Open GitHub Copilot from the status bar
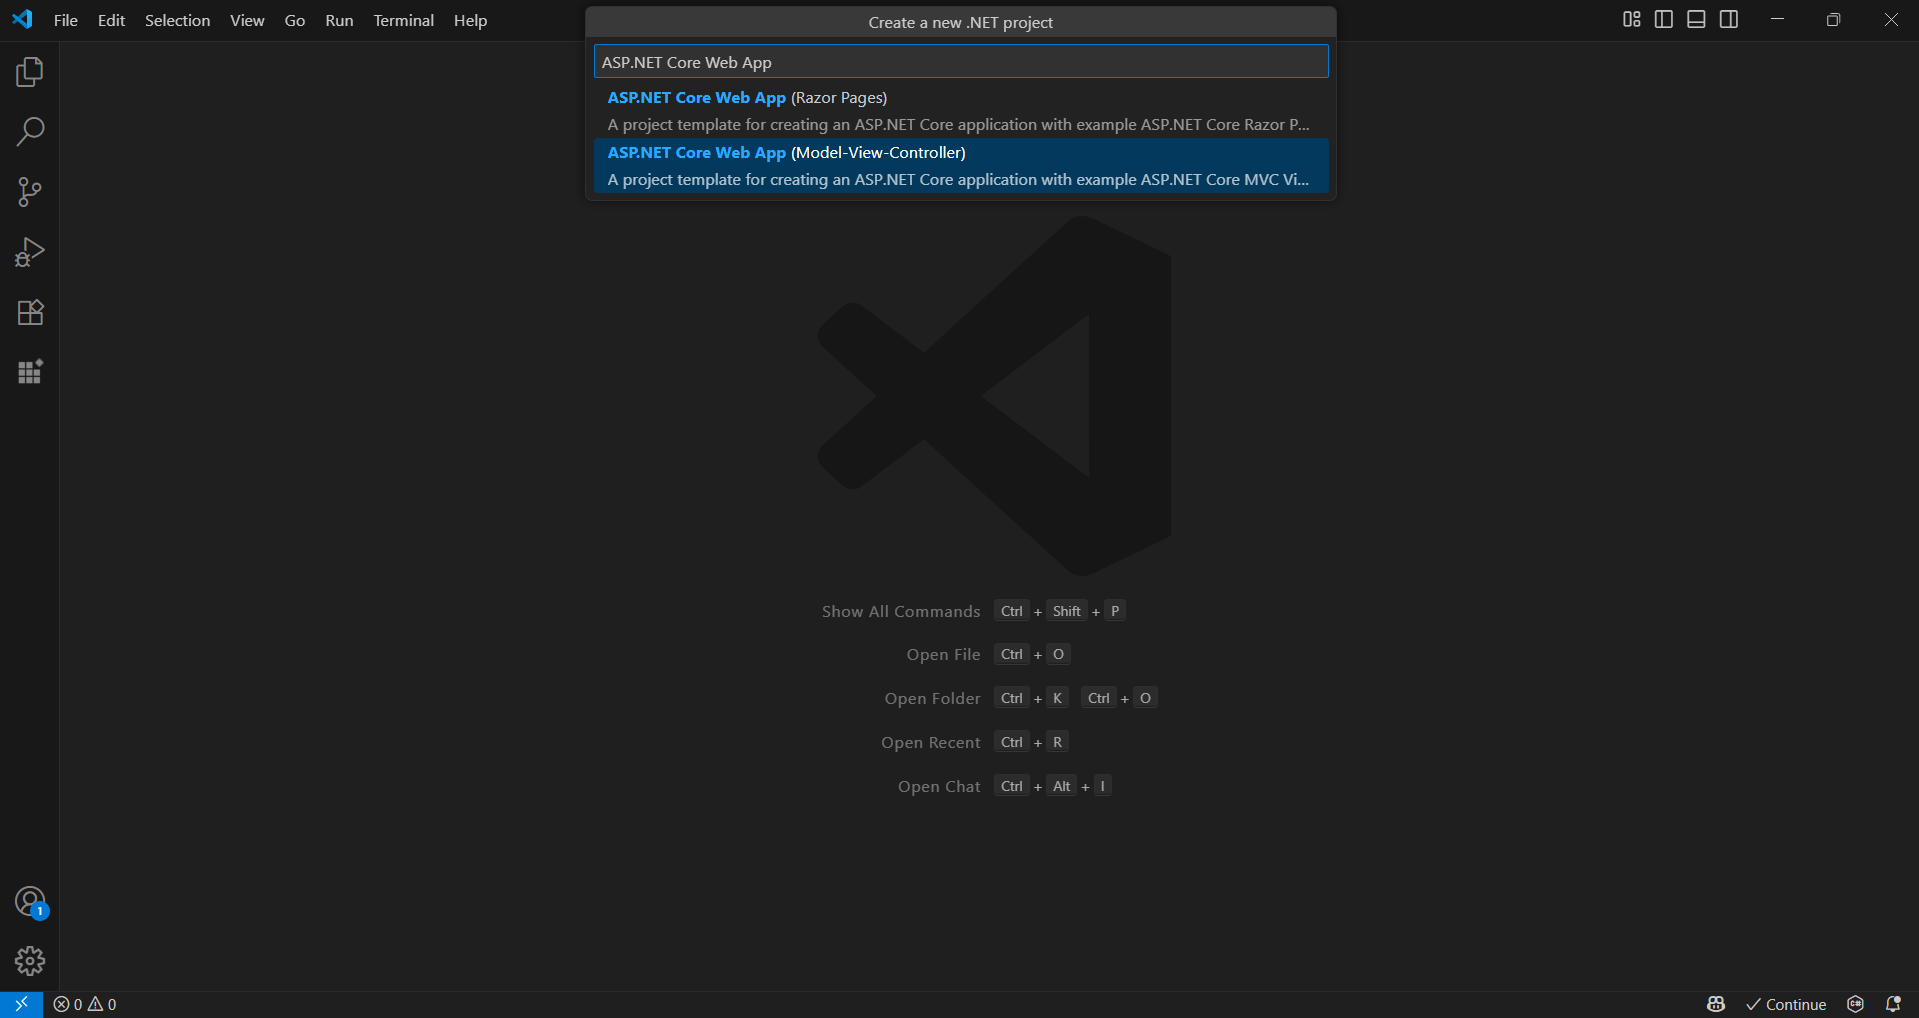This screenshot has height=1018, width=1919. click(x=1715, y=1004)
